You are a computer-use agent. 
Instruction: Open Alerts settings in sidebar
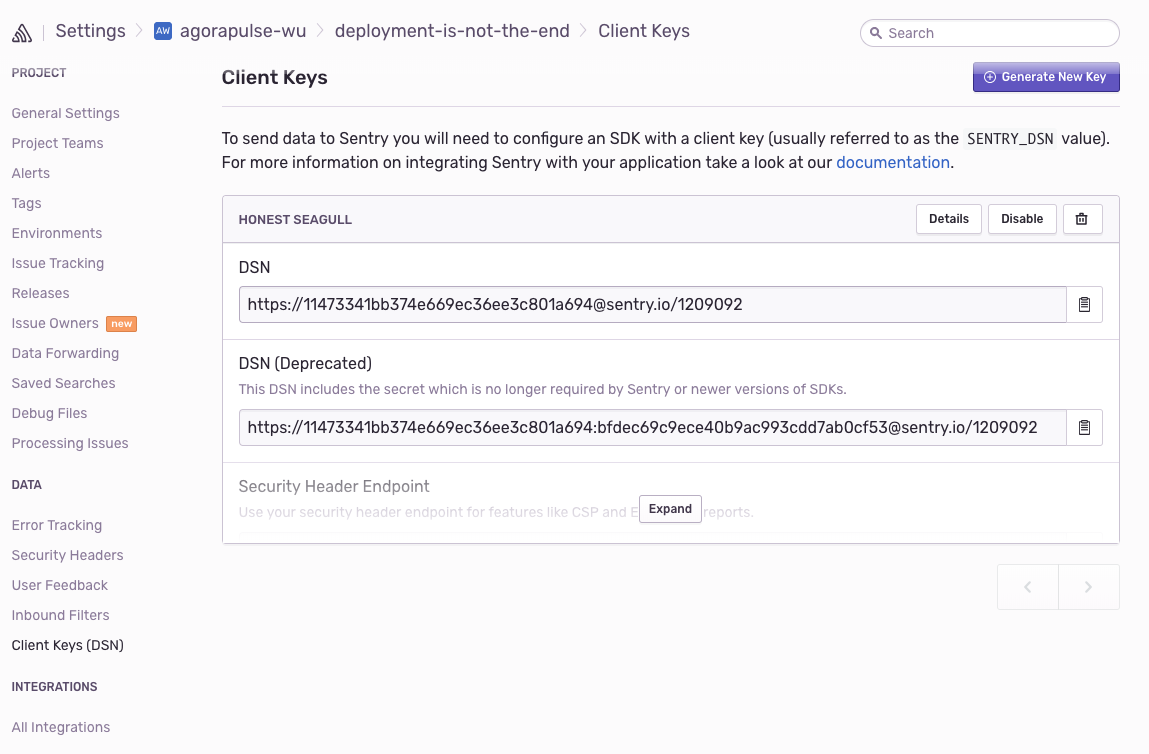31,173
